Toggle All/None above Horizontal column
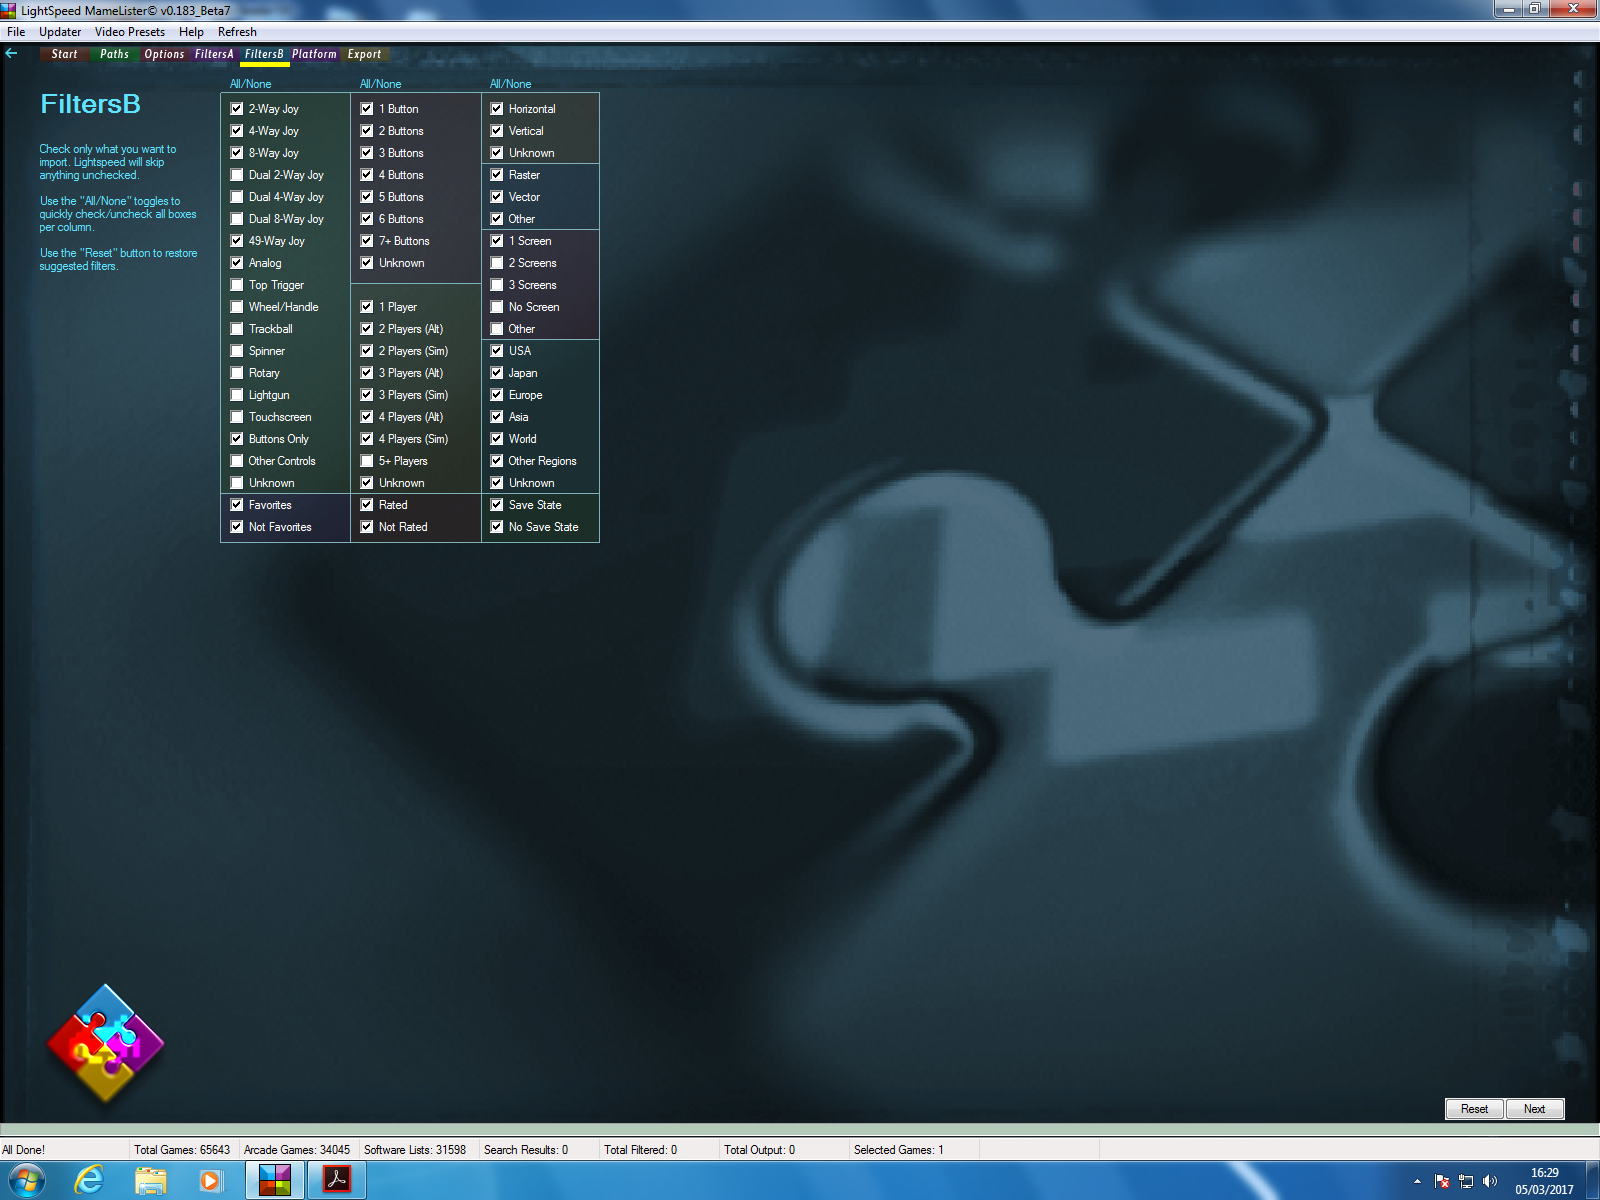 coord(510,84)
